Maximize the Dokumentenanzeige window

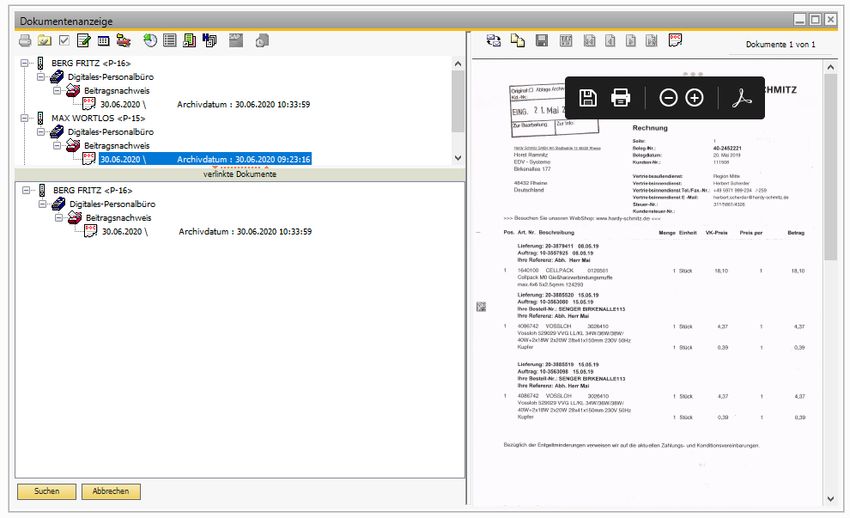pos(815,20)
